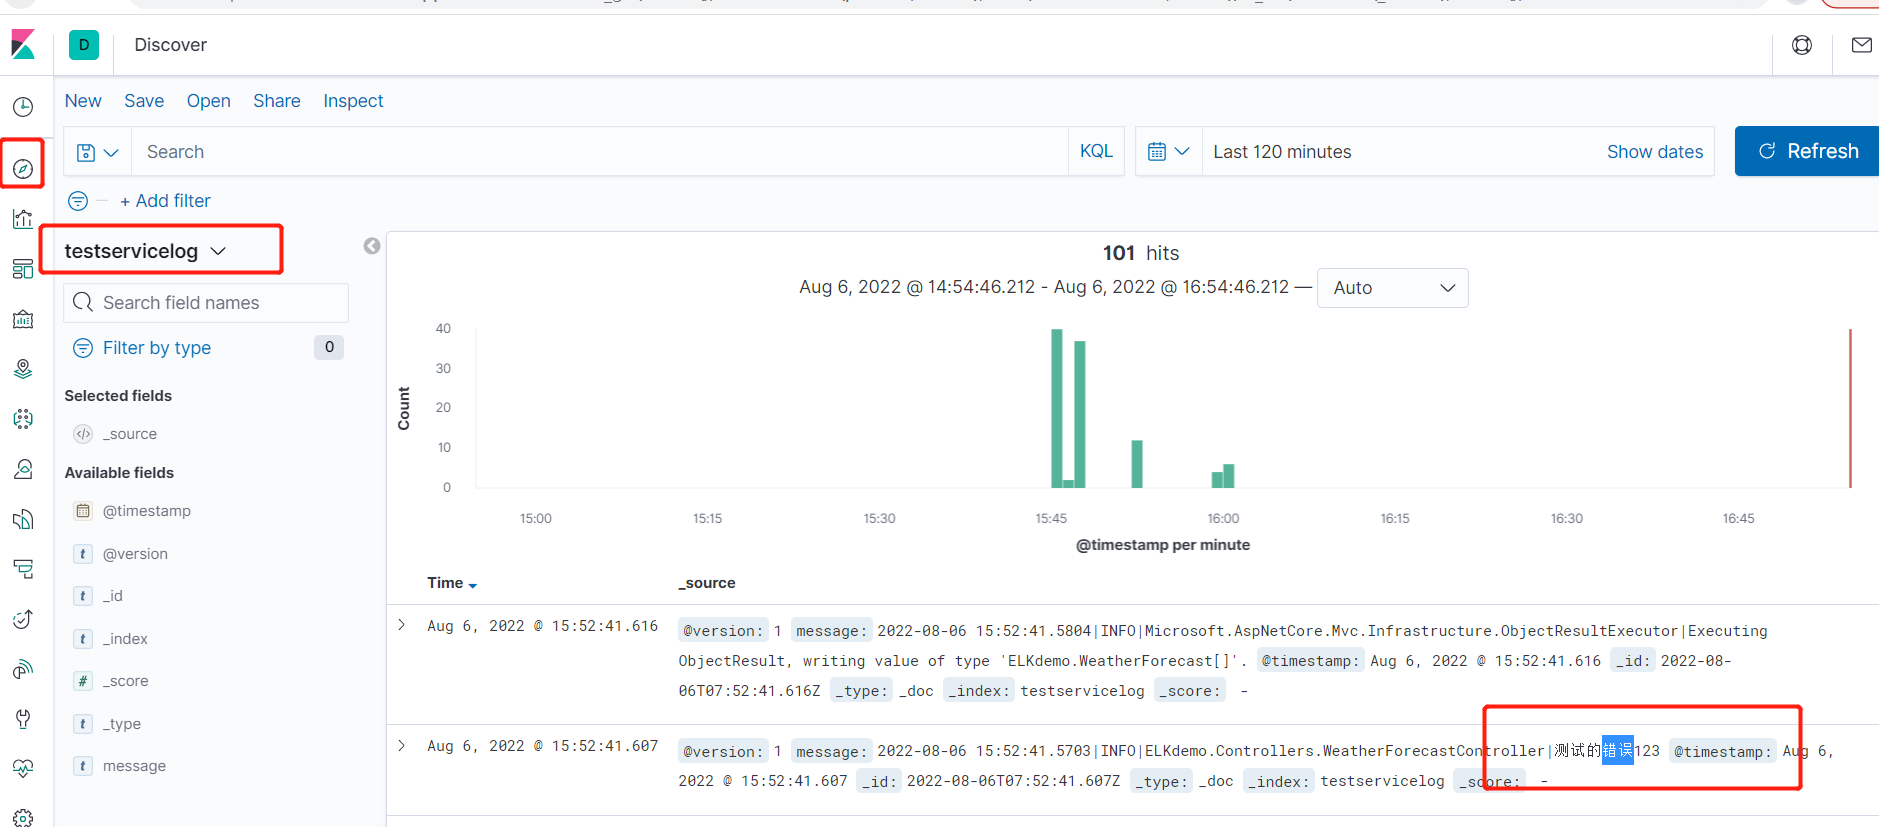Open the Auto interval dropdown

pos(1393,288)
